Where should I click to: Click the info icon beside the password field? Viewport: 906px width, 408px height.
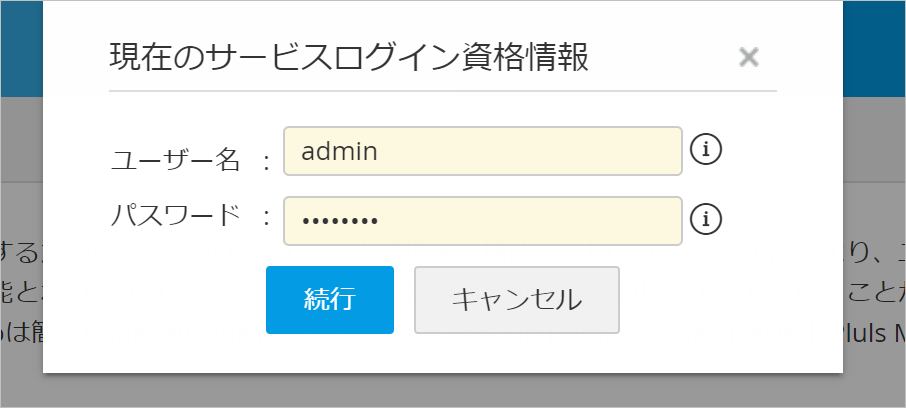[x=706, y=218]
